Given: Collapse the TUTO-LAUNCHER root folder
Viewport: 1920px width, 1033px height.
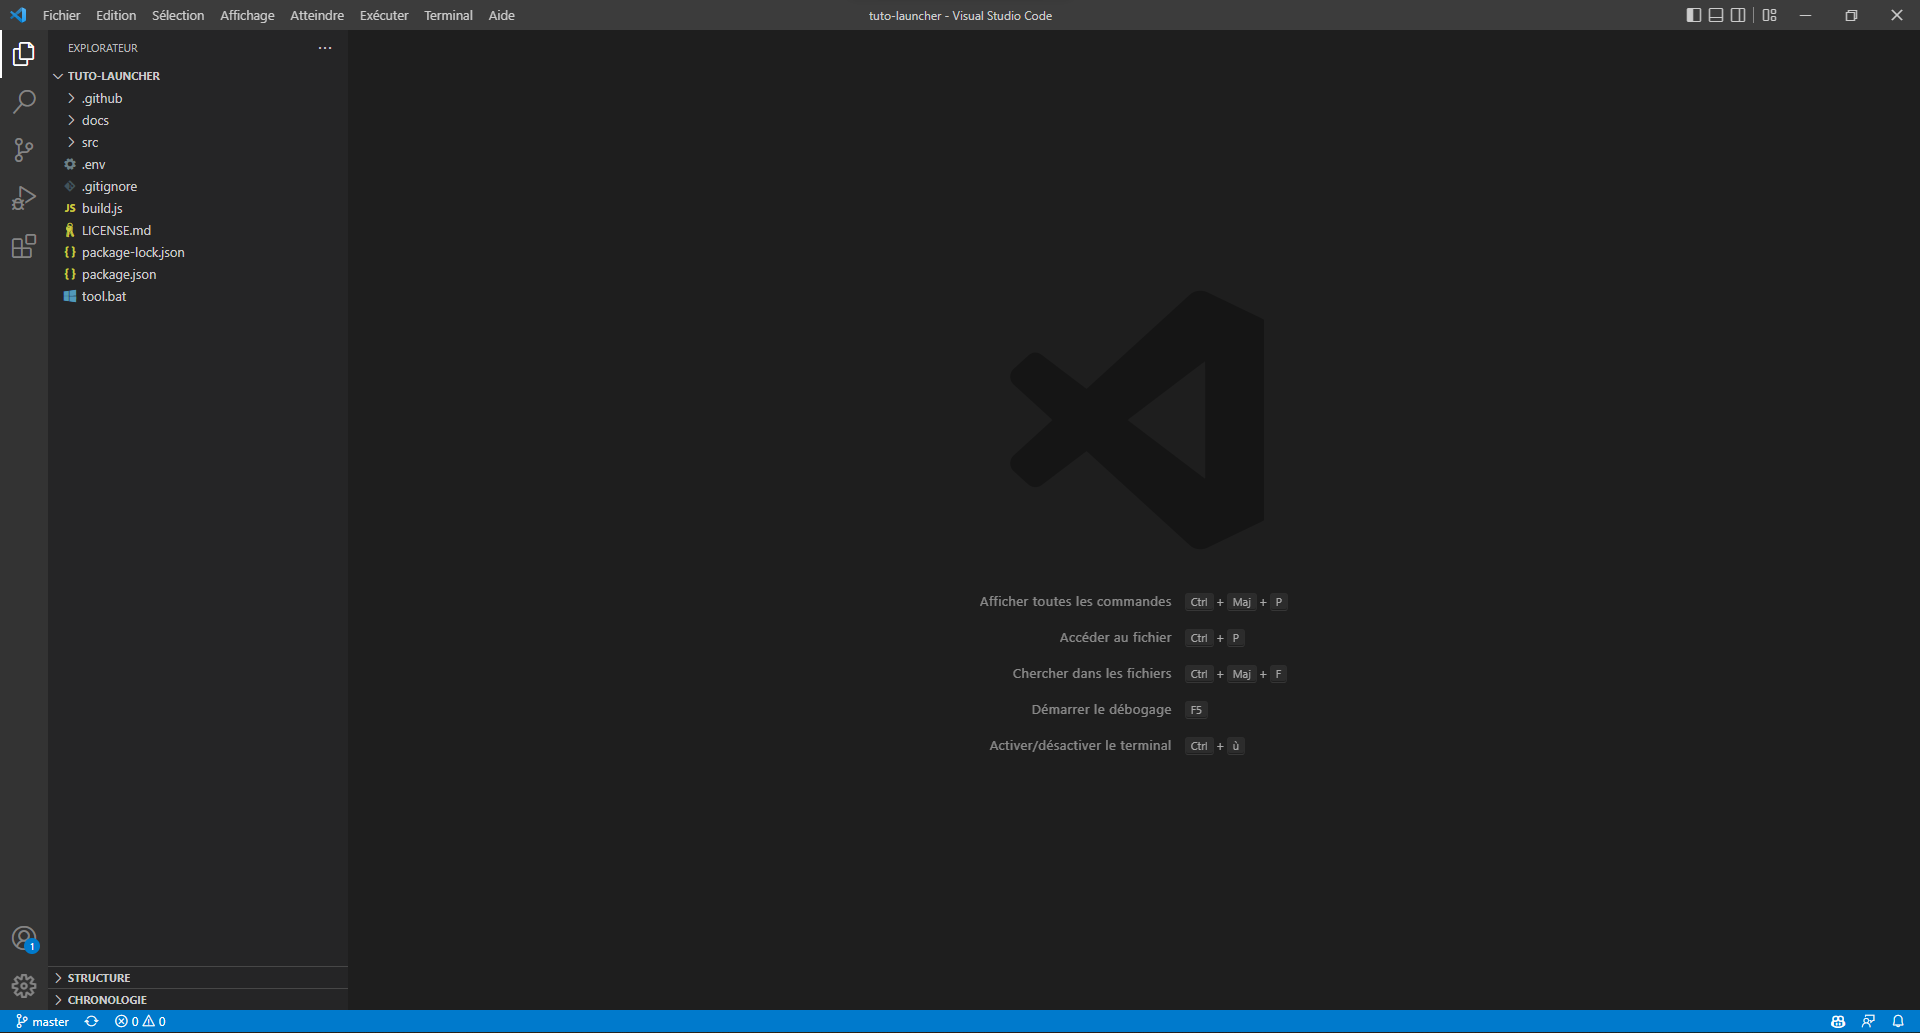Looking at the screenshot, I should tap(198, 76).
